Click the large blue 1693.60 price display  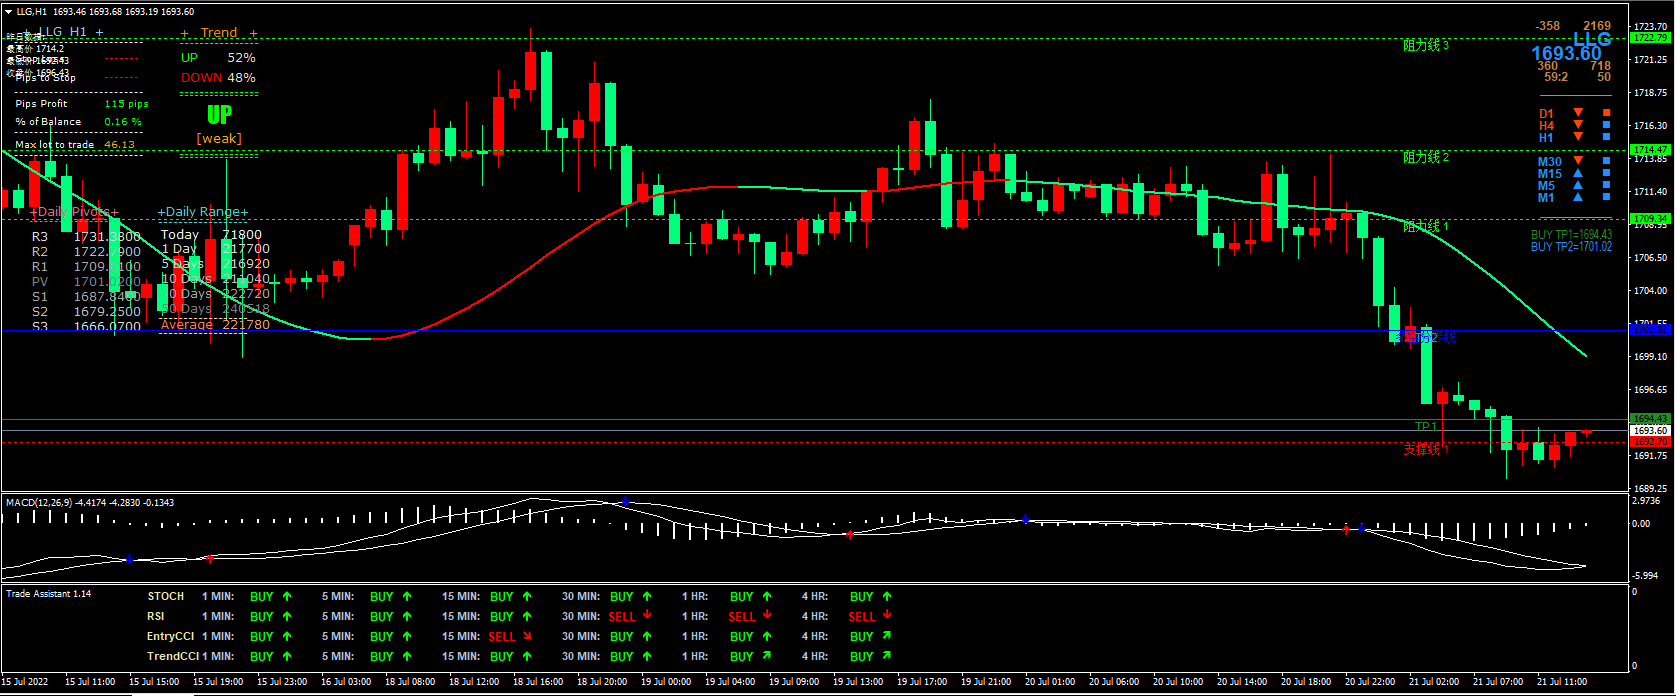tap(1566, 54)
